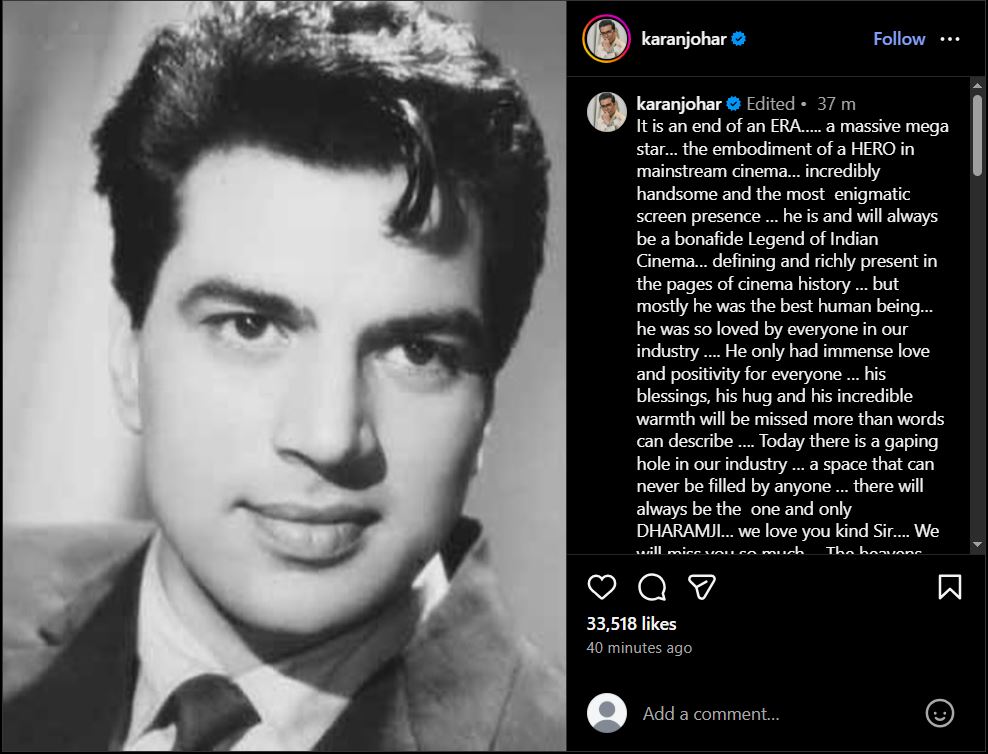Click the scrollbar down arrow

[977, 545]
